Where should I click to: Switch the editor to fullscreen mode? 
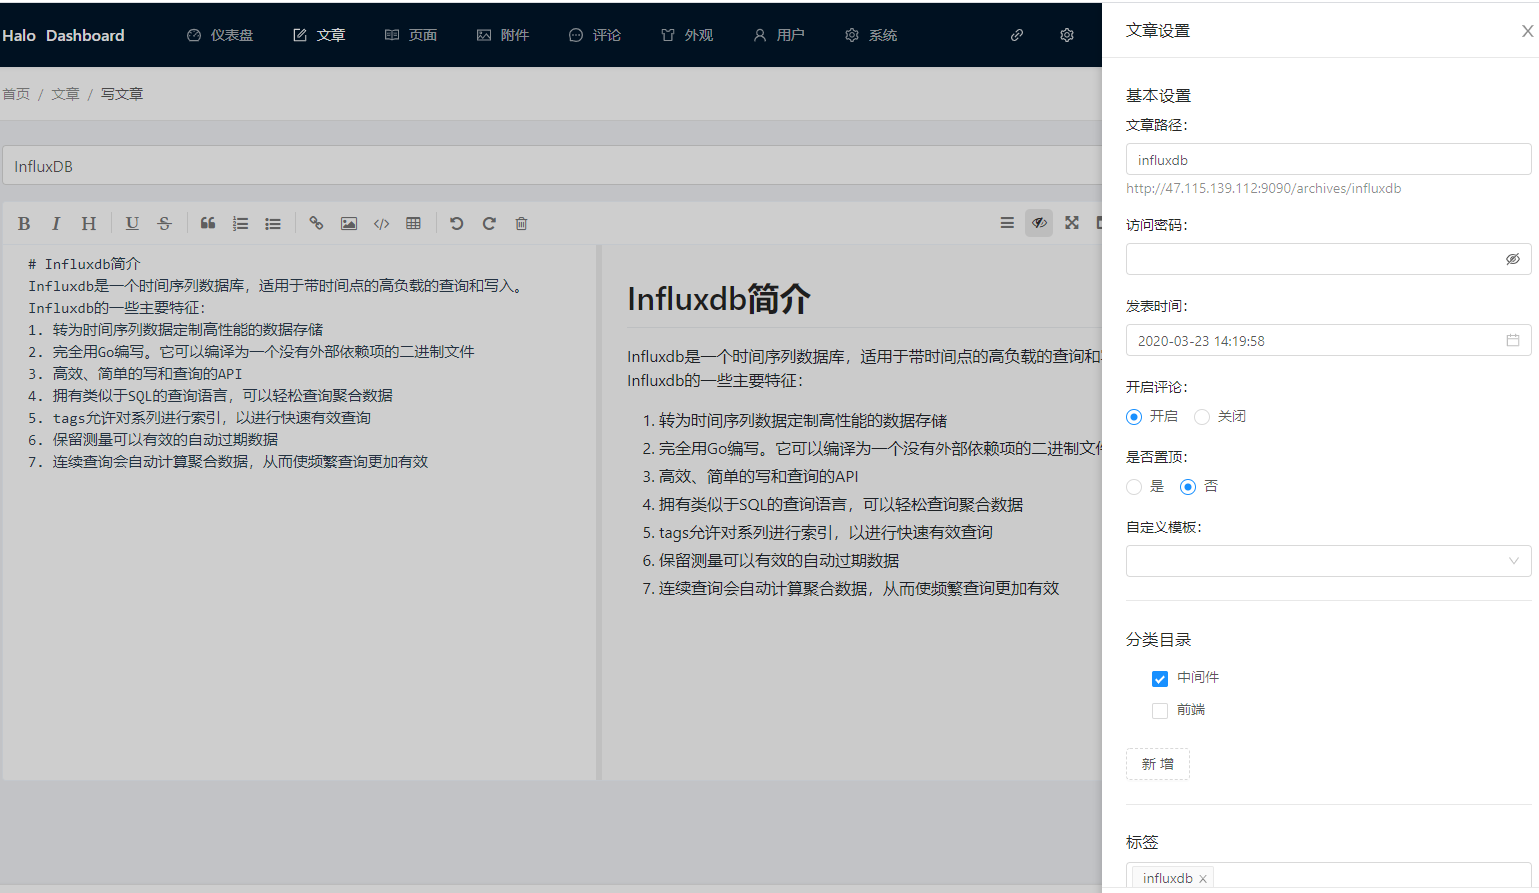point(1072,223)
